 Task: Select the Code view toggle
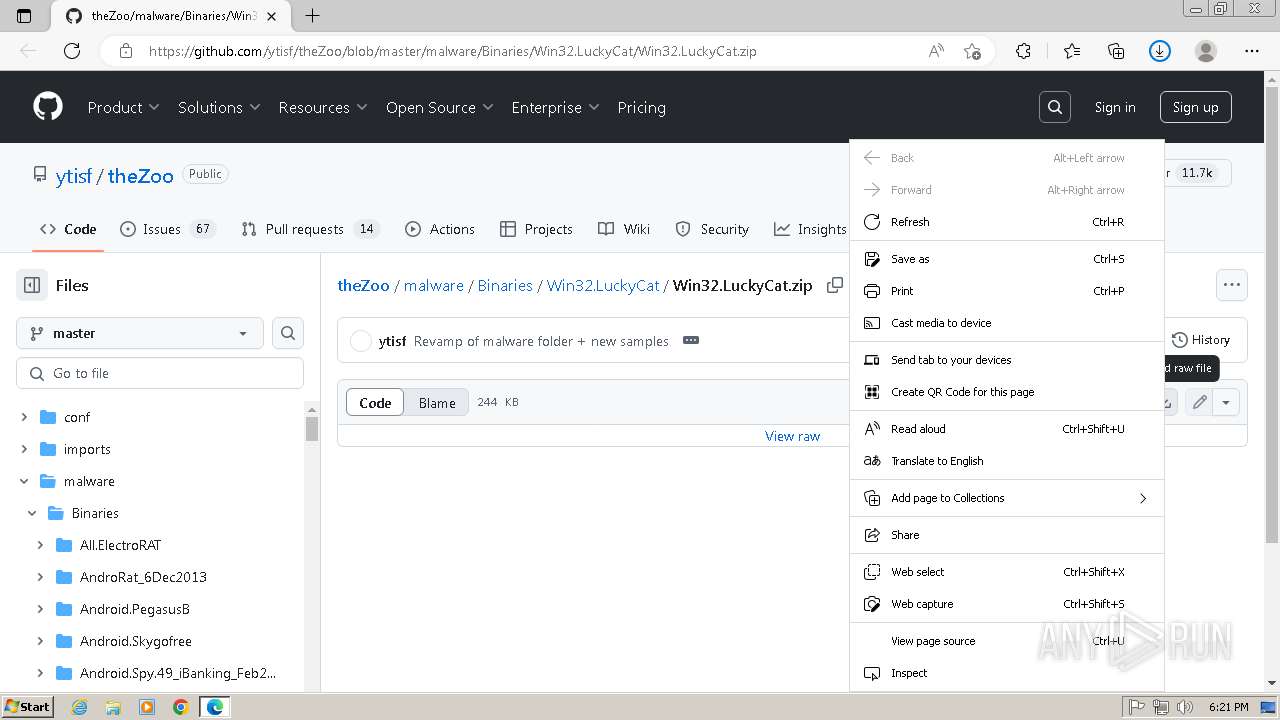click(375, 402)
